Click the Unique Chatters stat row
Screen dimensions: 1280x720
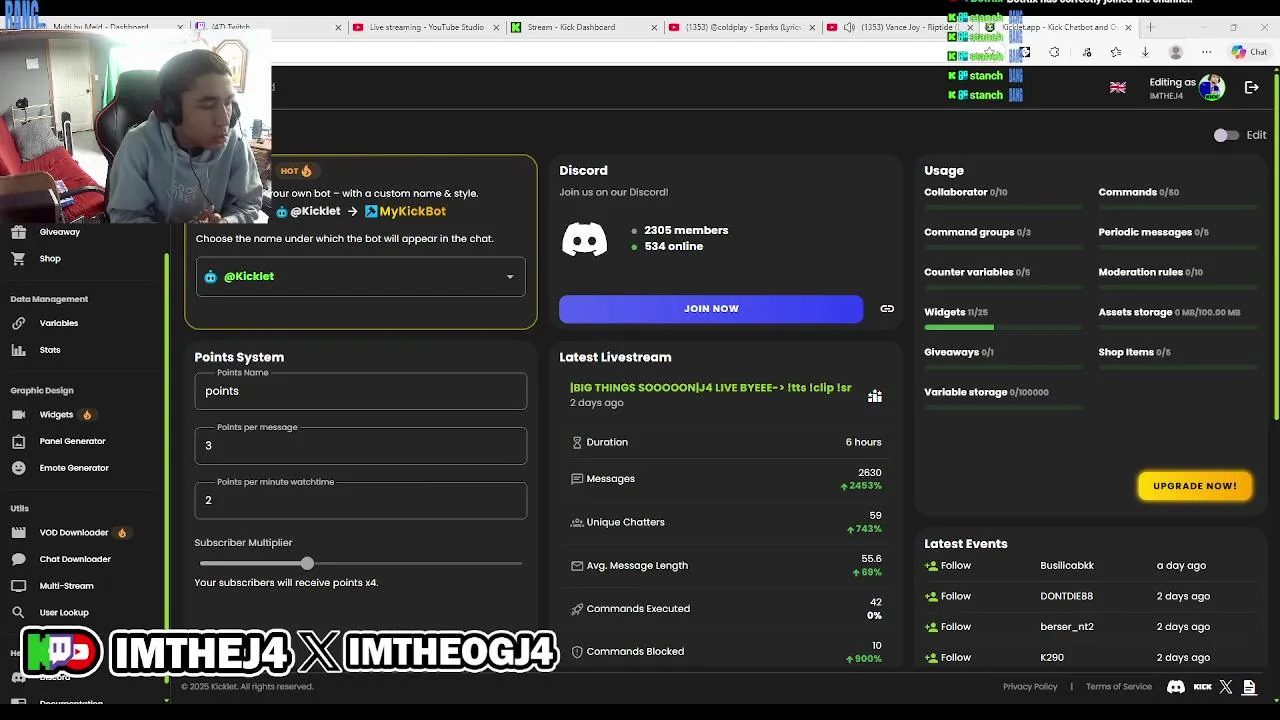pos(726,522)
